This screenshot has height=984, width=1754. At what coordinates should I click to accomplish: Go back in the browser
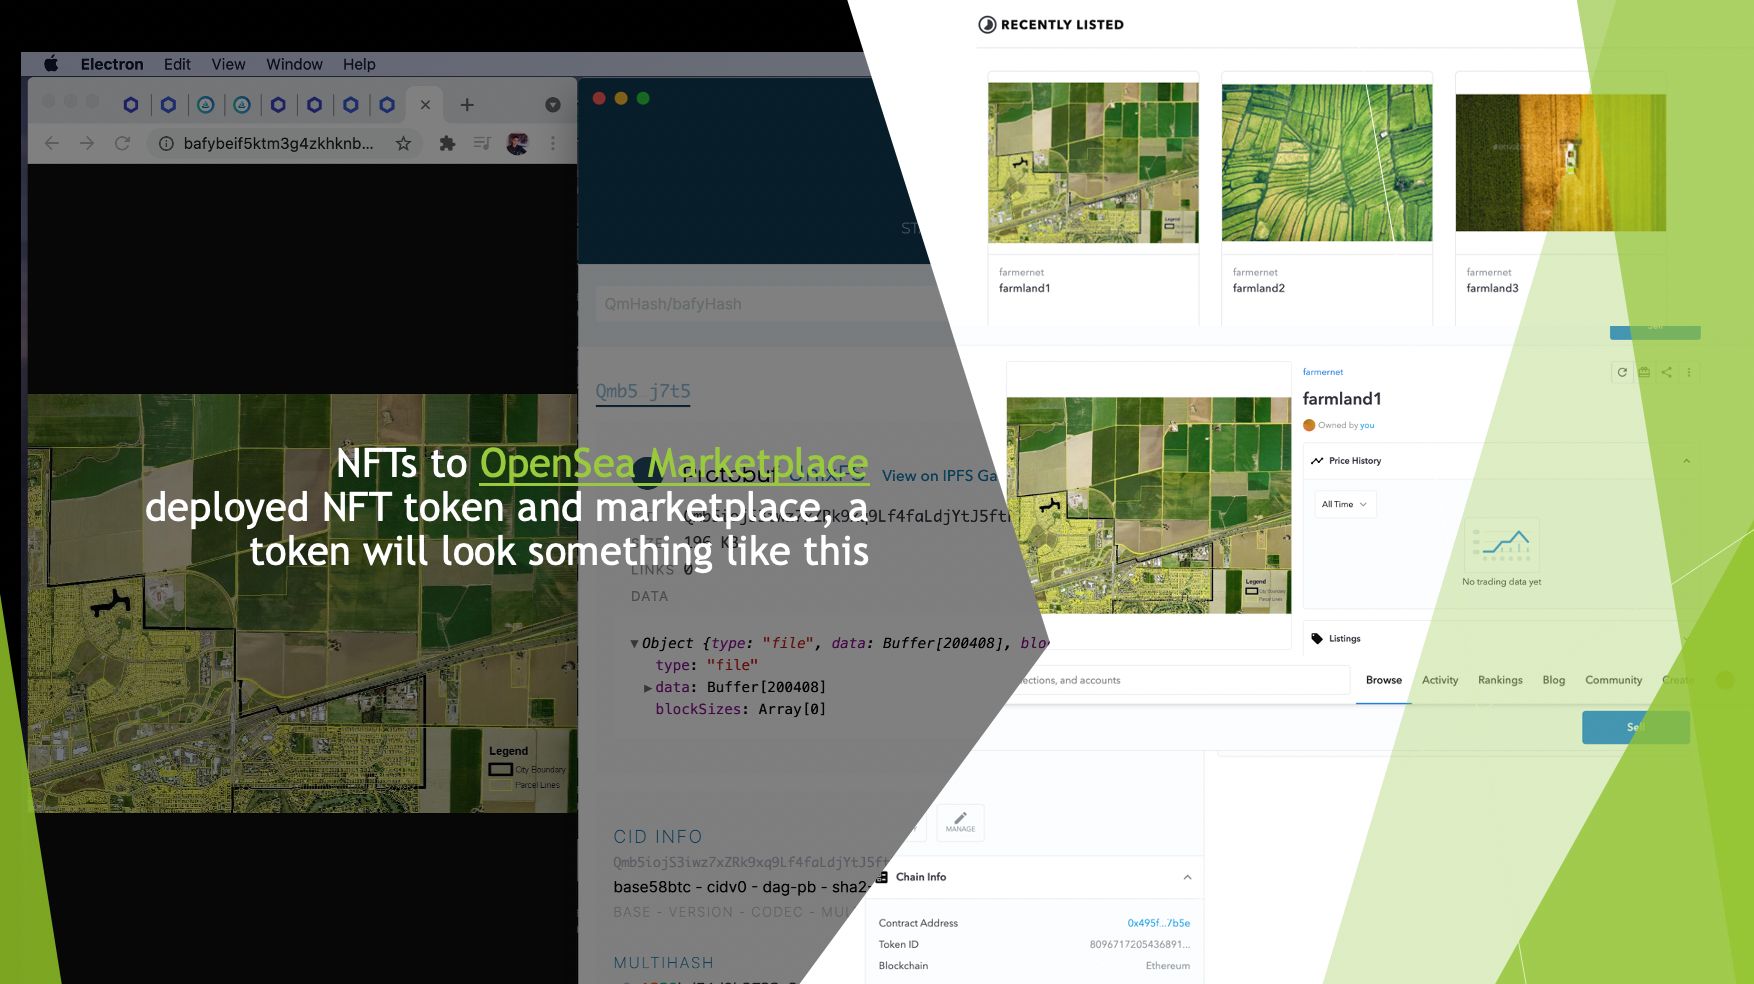[x=52, y=143]
